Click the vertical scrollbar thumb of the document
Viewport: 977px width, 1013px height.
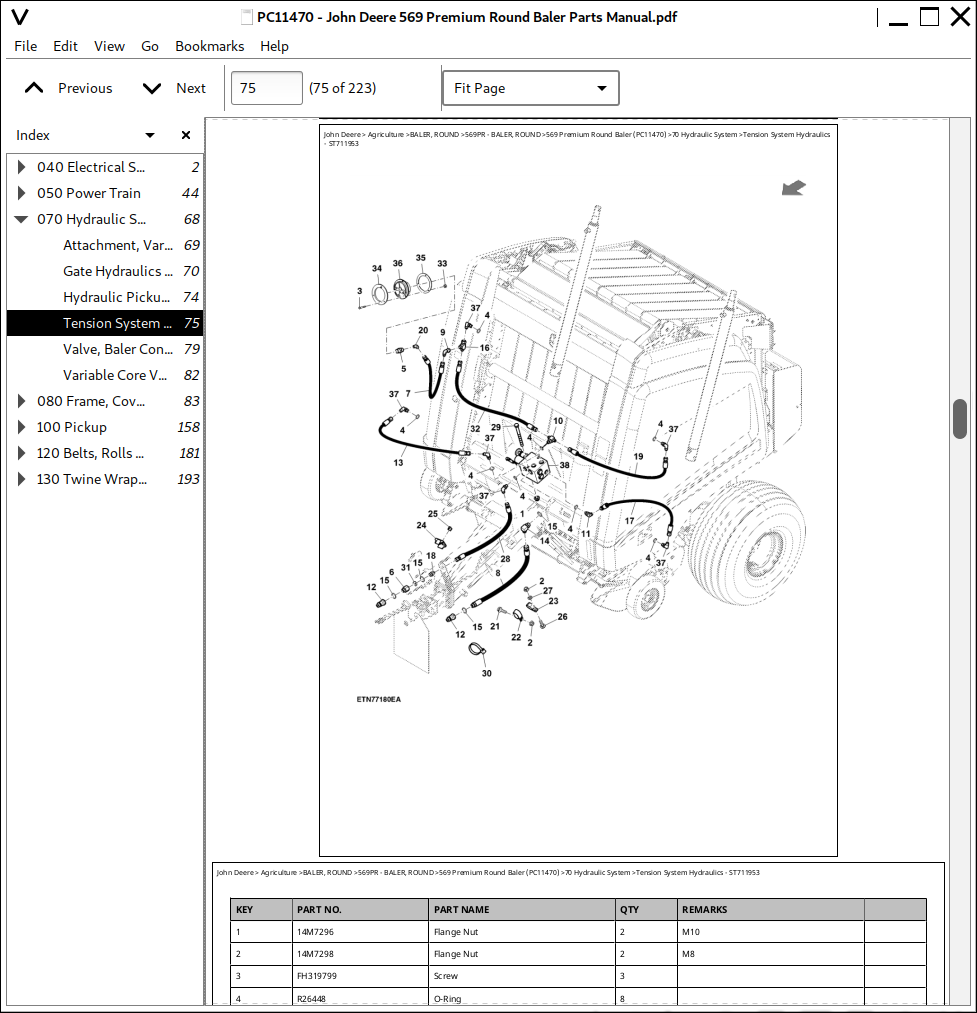pos(960,419)
